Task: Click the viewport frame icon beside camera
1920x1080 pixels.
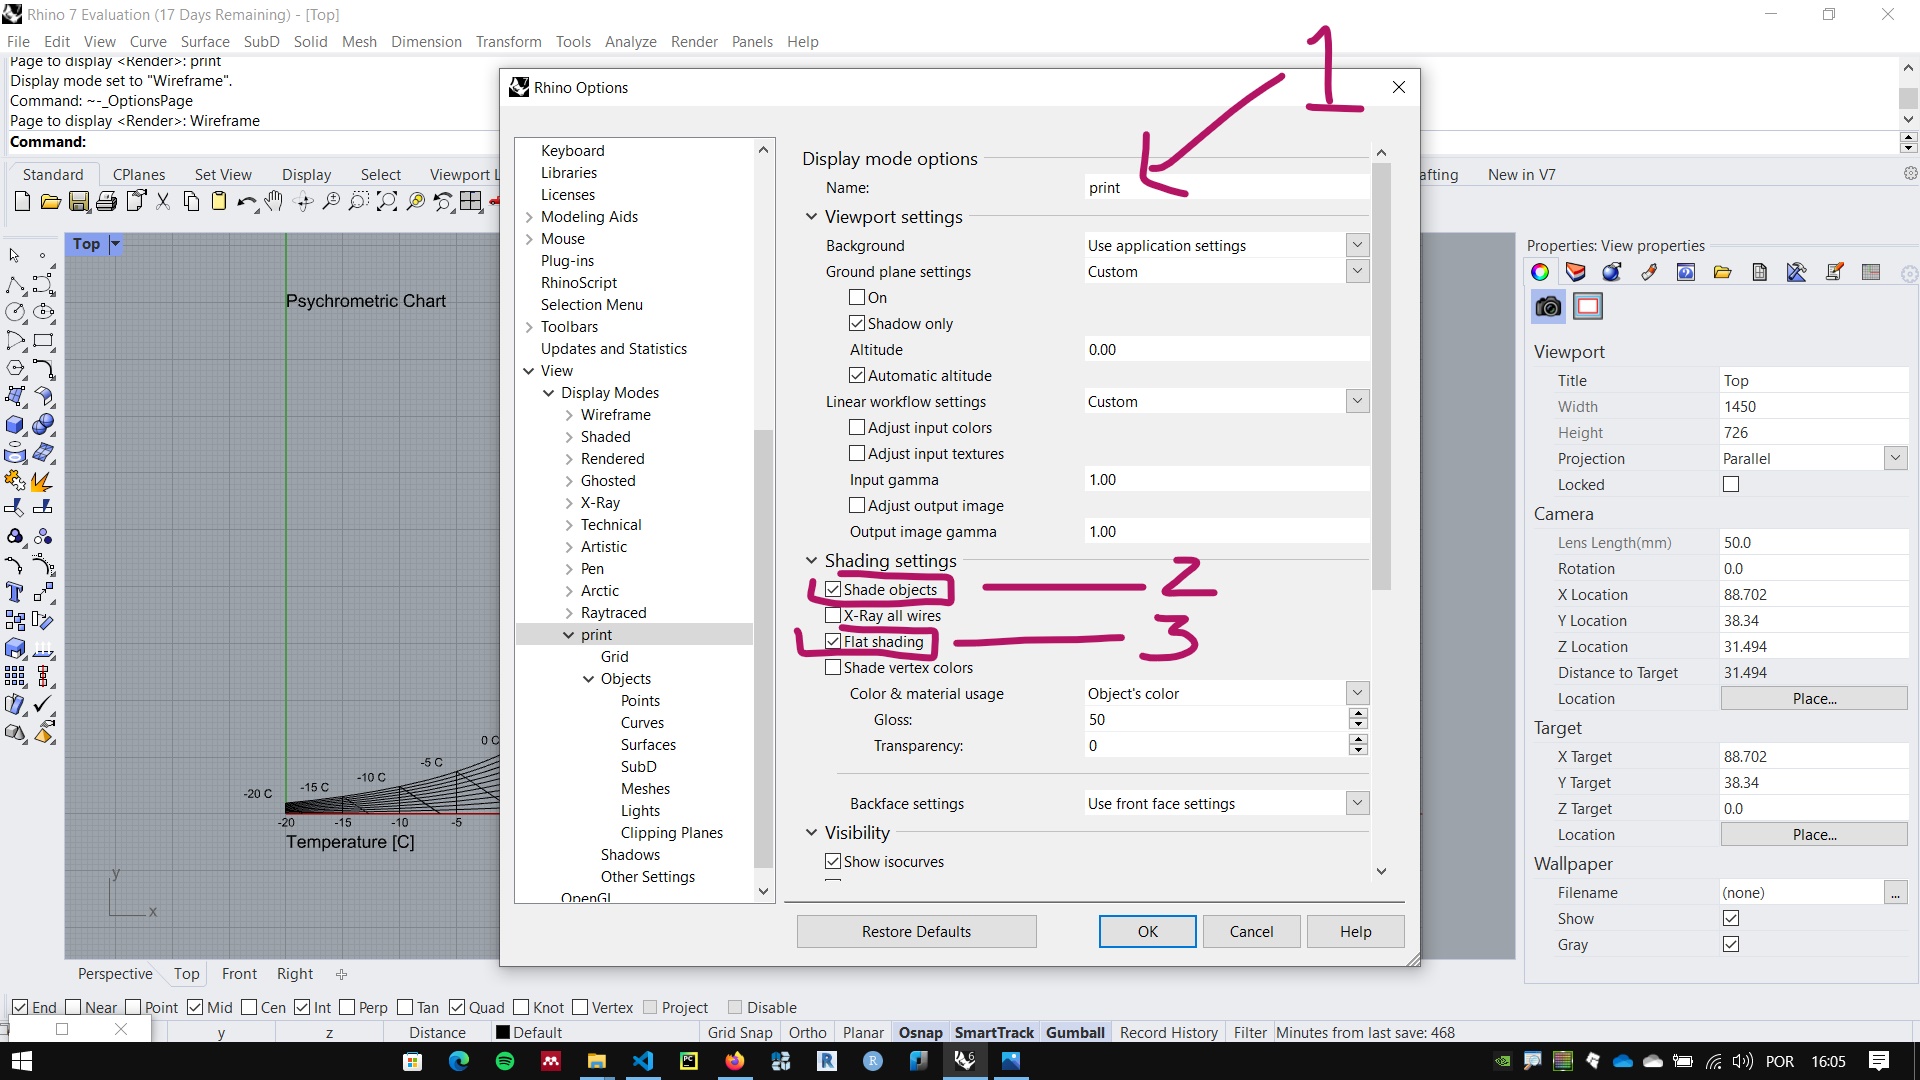Action: click(1588, 307)
